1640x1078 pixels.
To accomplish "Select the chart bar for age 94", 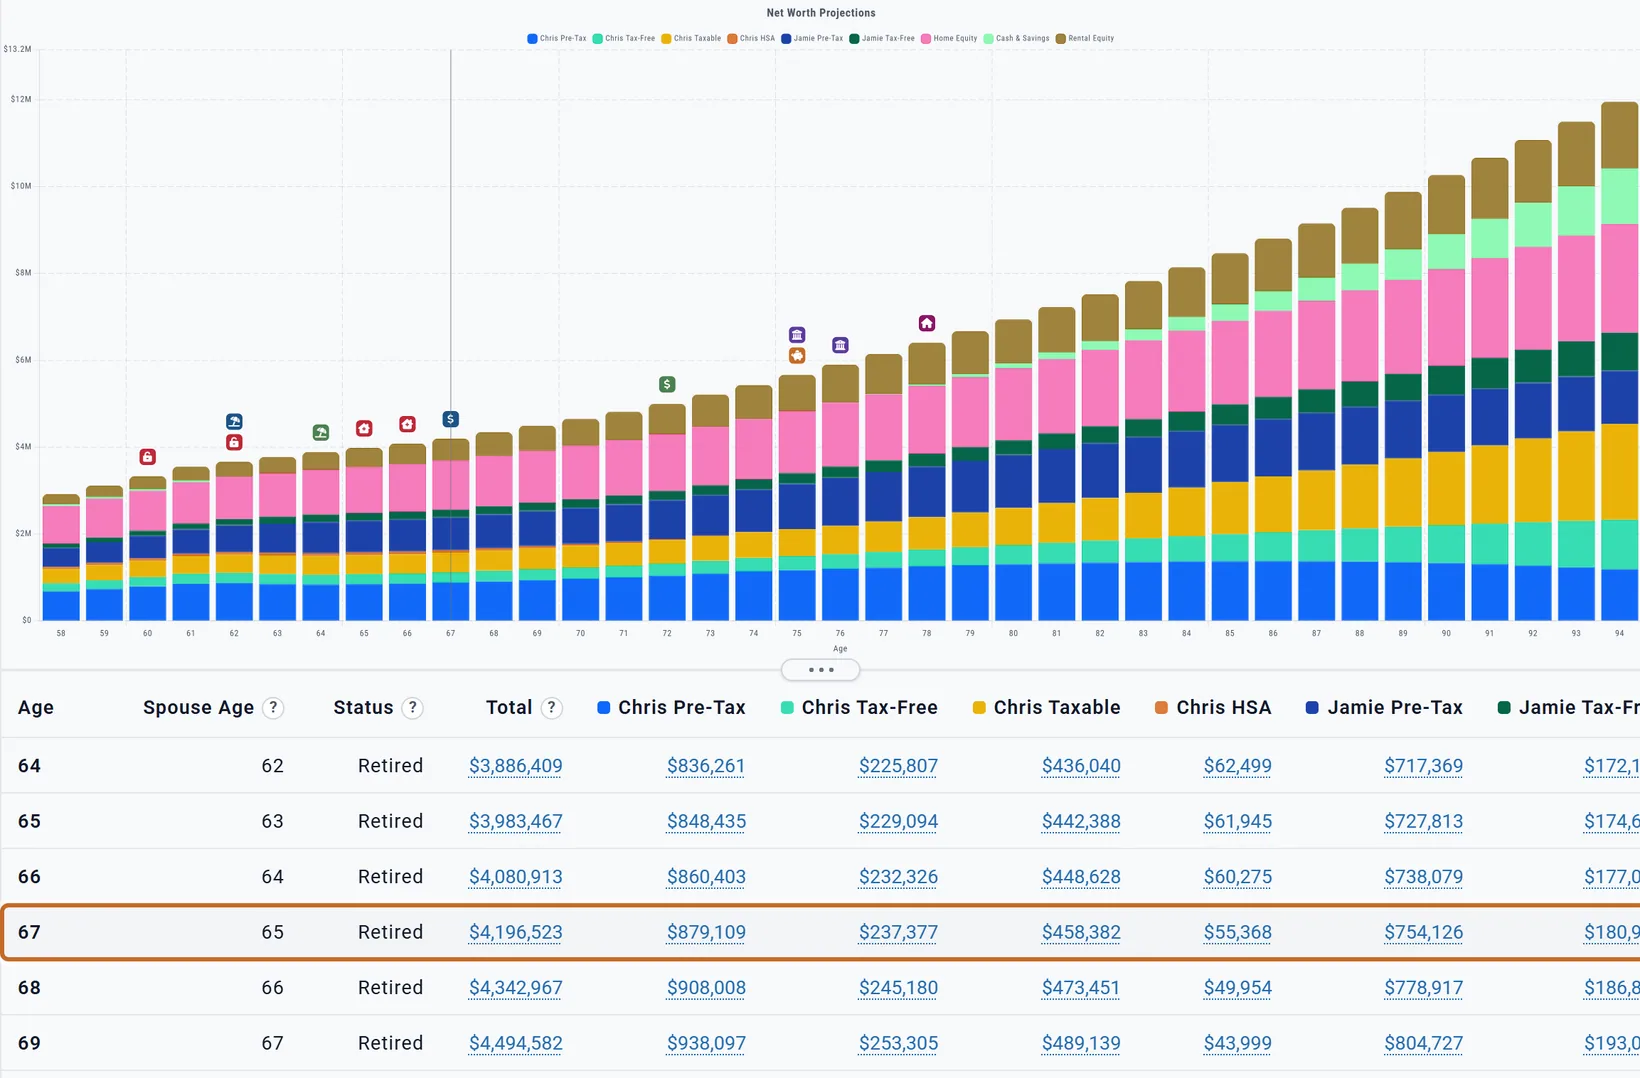I will pyautogui.click(x=1619, y=361).
